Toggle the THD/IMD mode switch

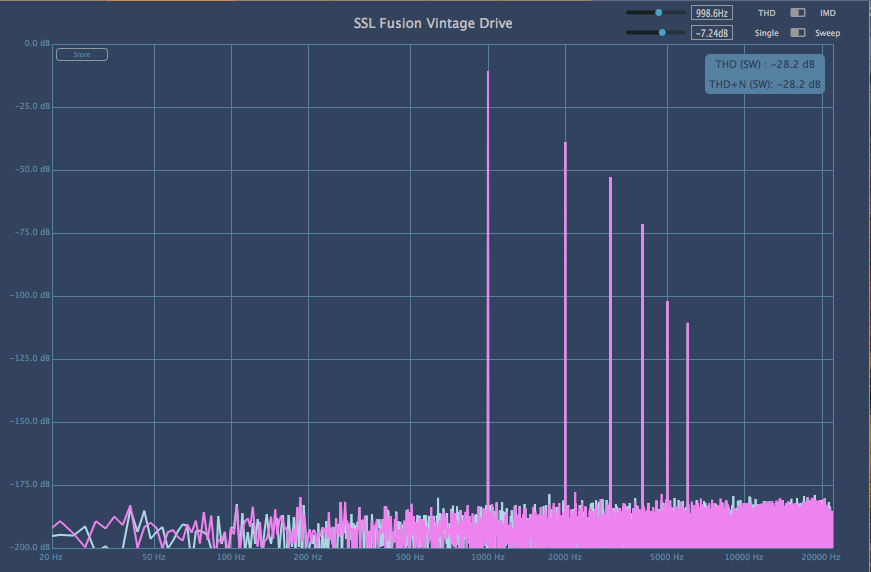point(798,12)
